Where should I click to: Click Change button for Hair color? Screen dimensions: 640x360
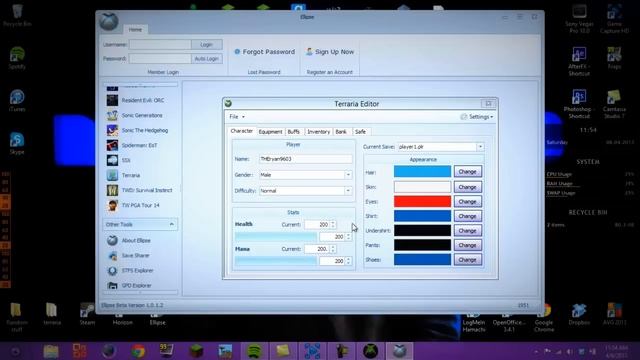click(x=468, y=172)
